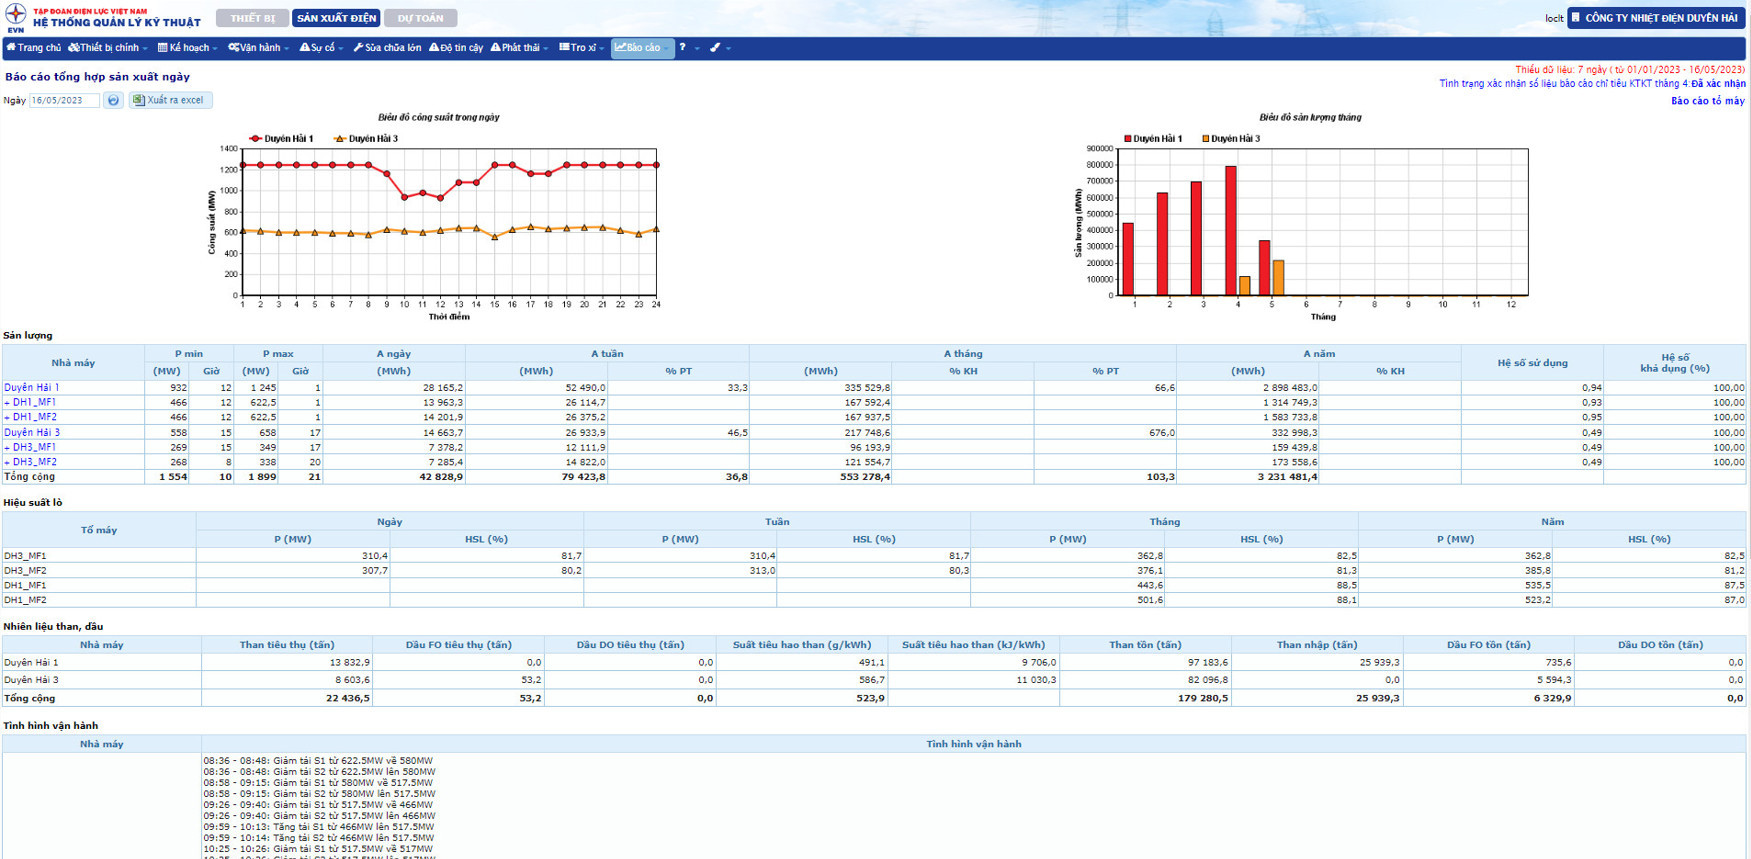The height and width of the screenshot is (859, 1751).
Task: Open the DH1_MF1 row link in Sản lượng table
Action: tap(34, 402)
